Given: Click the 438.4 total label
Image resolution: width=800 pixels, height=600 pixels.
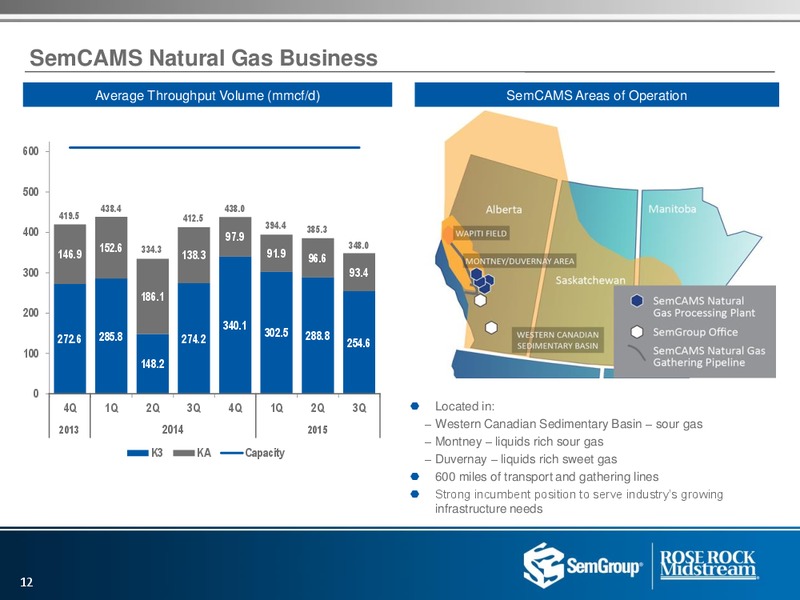Looking at the screenshot, I should point(111,209).
